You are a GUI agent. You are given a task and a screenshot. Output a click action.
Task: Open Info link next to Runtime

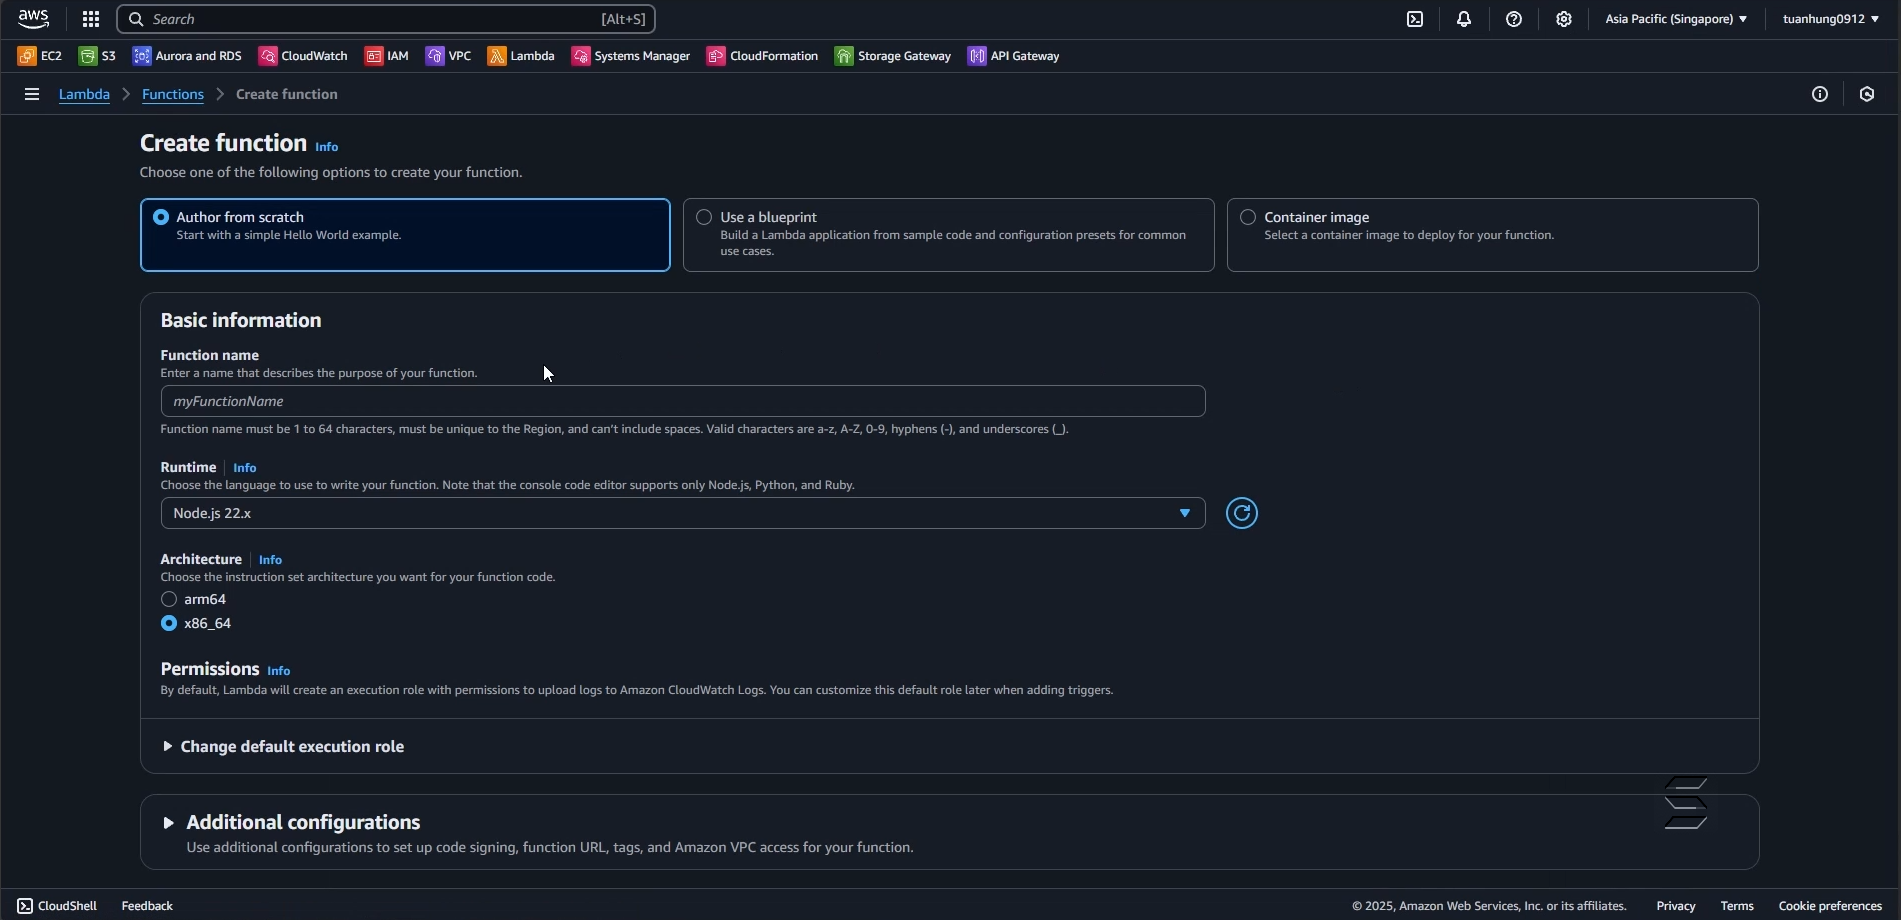click(x=245, y=468)
